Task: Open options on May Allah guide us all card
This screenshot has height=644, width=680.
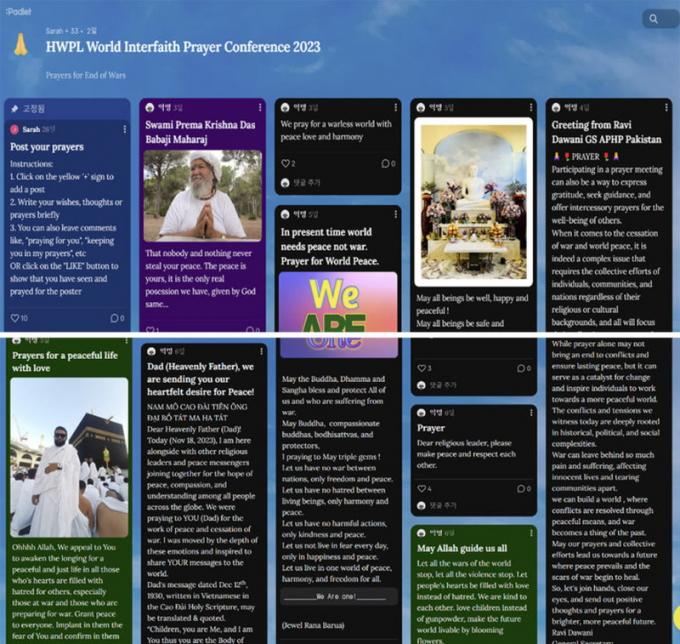Action: click(x=531, y=533)
